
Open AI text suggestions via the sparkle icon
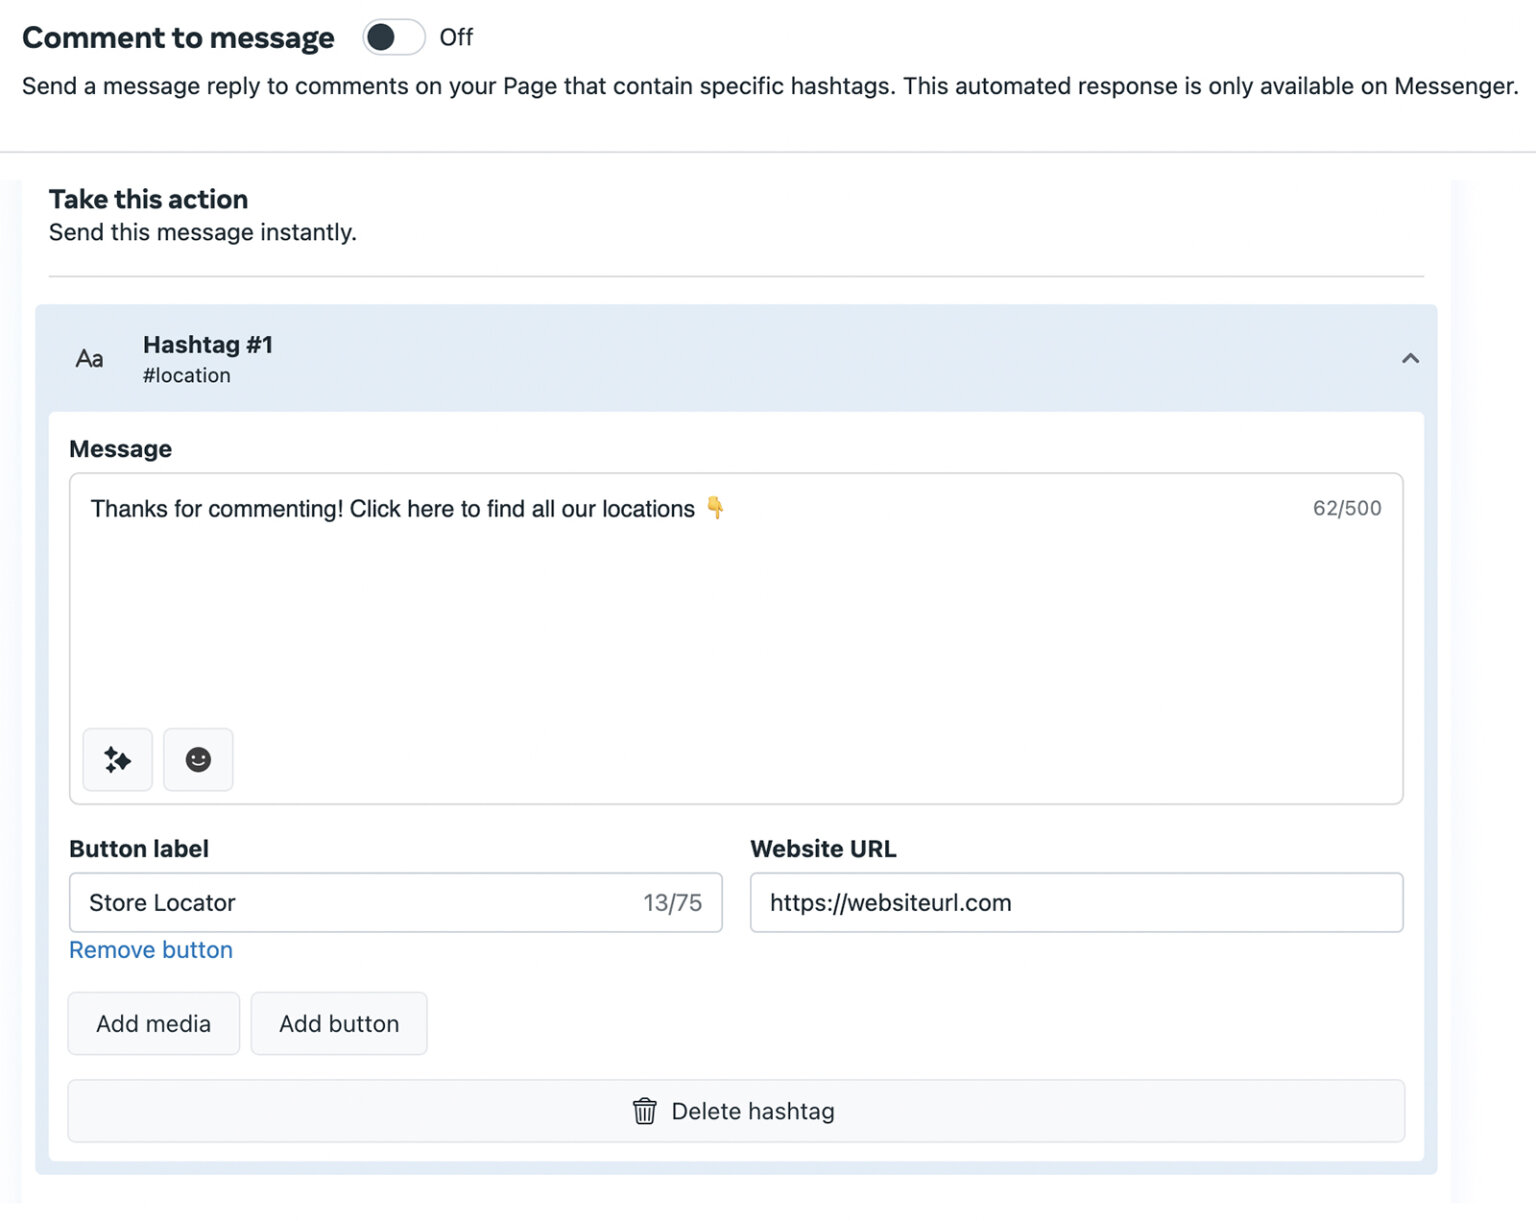pyautogui.click(x=117, y=760)
